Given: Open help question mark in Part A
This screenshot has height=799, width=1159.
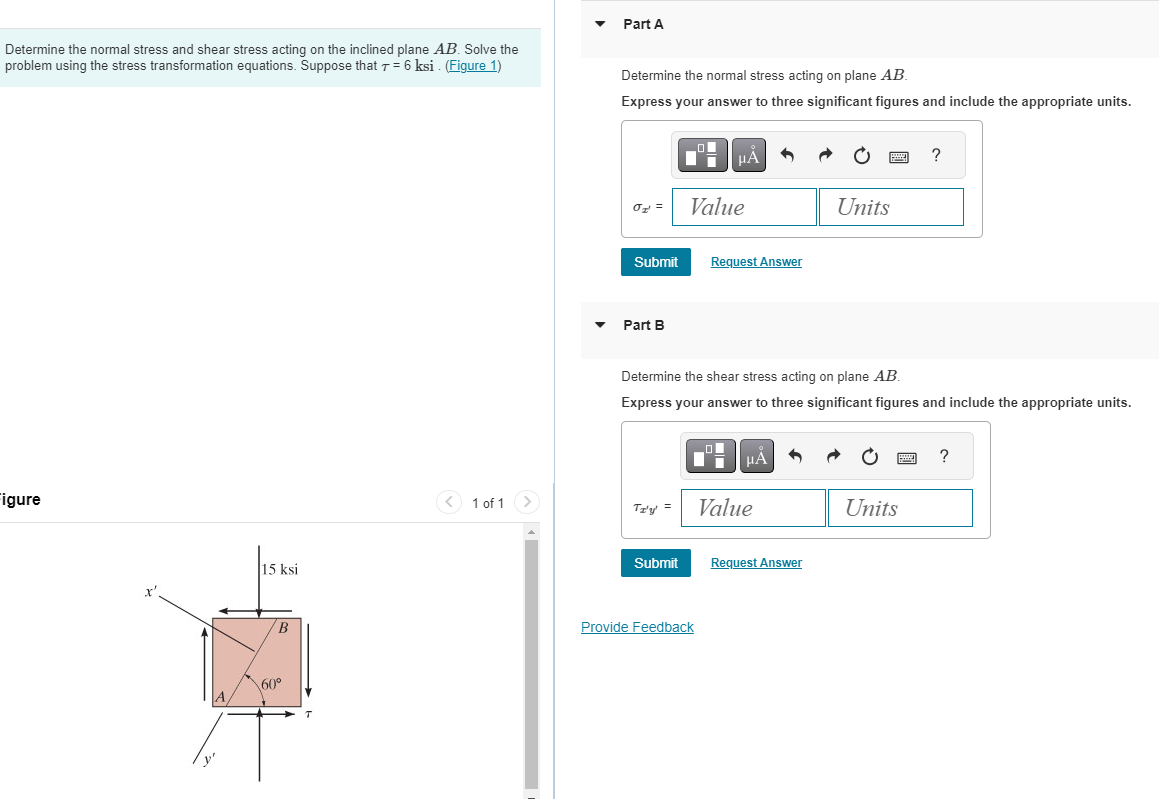Looking at the screenshot, I should coord(937,155).
